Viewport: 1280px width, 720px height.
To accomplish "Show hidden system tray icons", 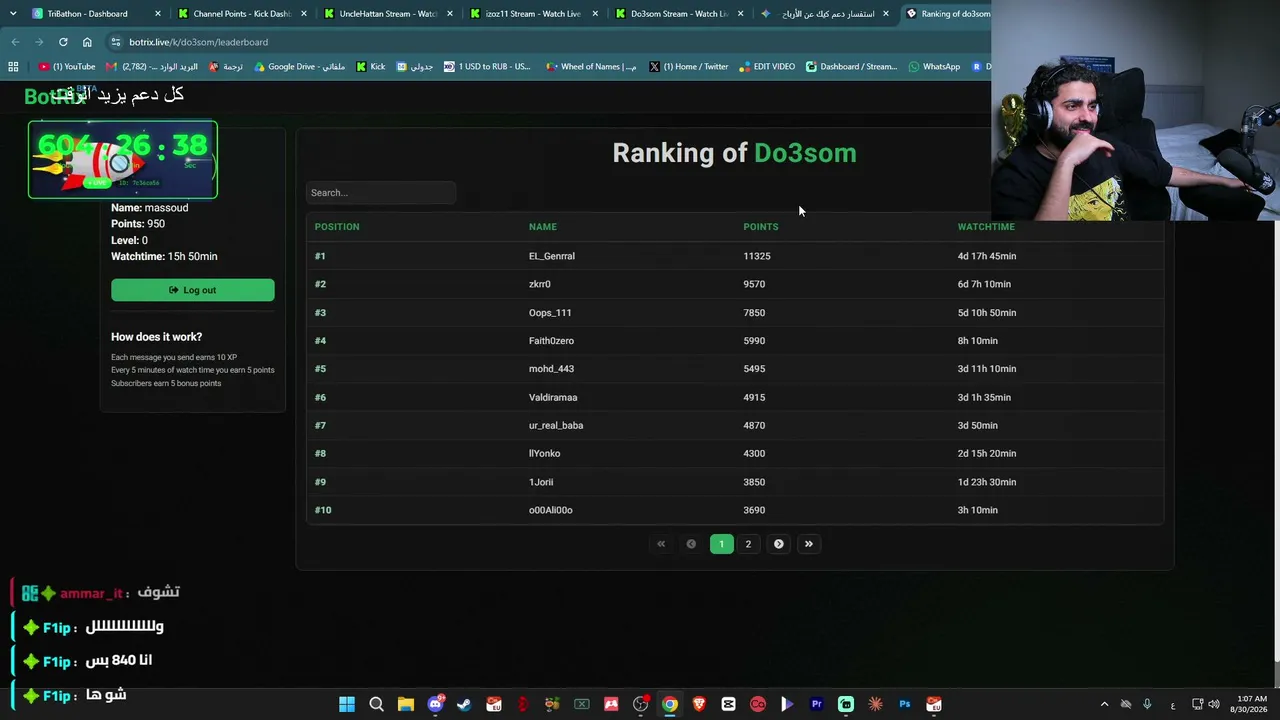I will click(x=1104, y=705).
